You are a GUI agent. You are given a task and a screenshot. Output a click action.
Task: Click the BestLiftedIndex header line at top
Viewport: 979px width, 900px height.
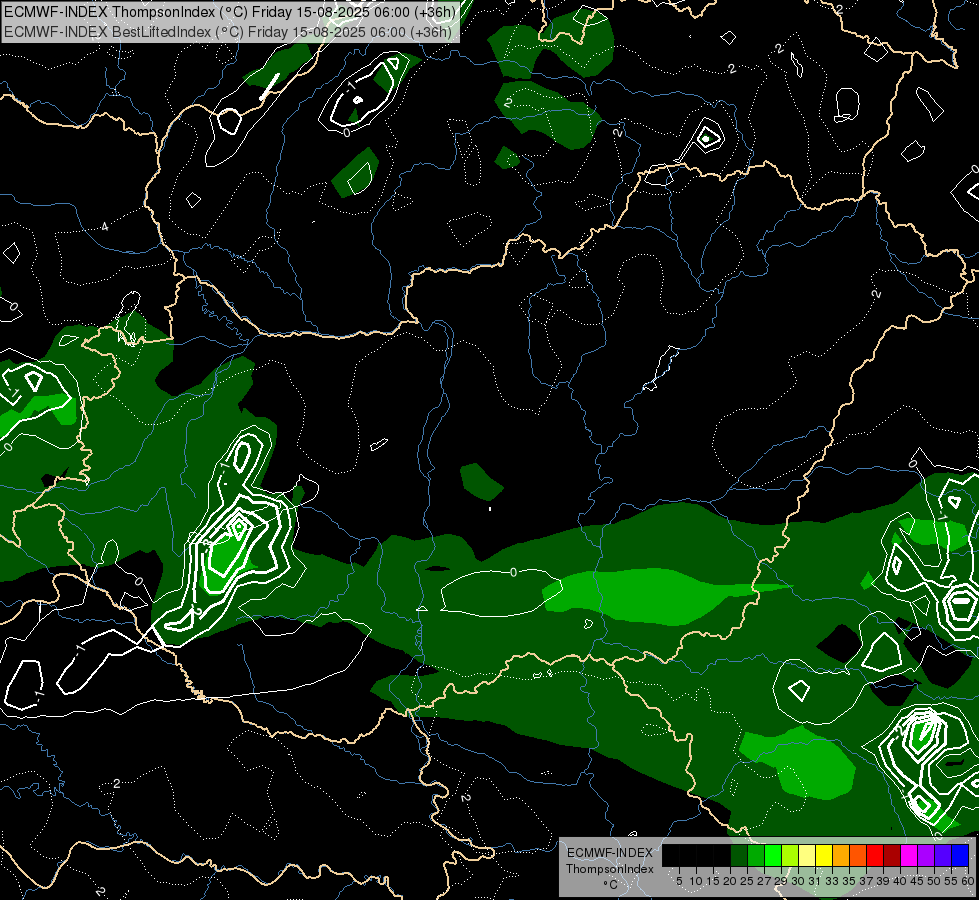click(x=228, y=31)
